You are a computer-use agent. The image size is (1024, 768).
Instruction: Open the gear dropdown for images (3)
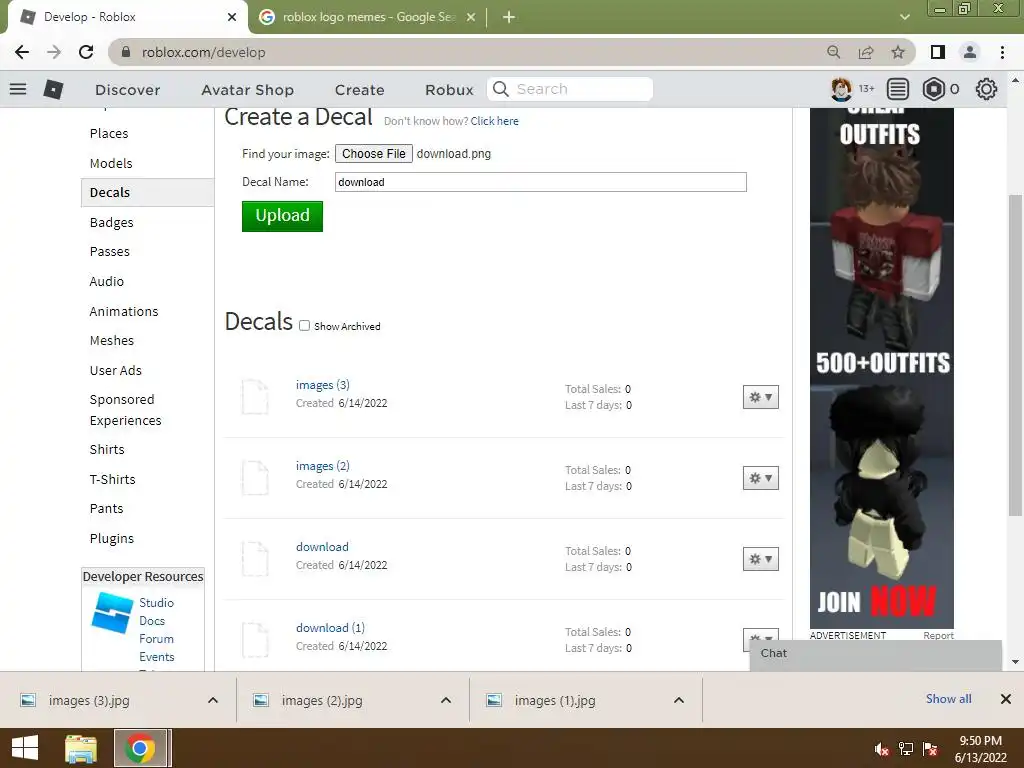point(761,397)
